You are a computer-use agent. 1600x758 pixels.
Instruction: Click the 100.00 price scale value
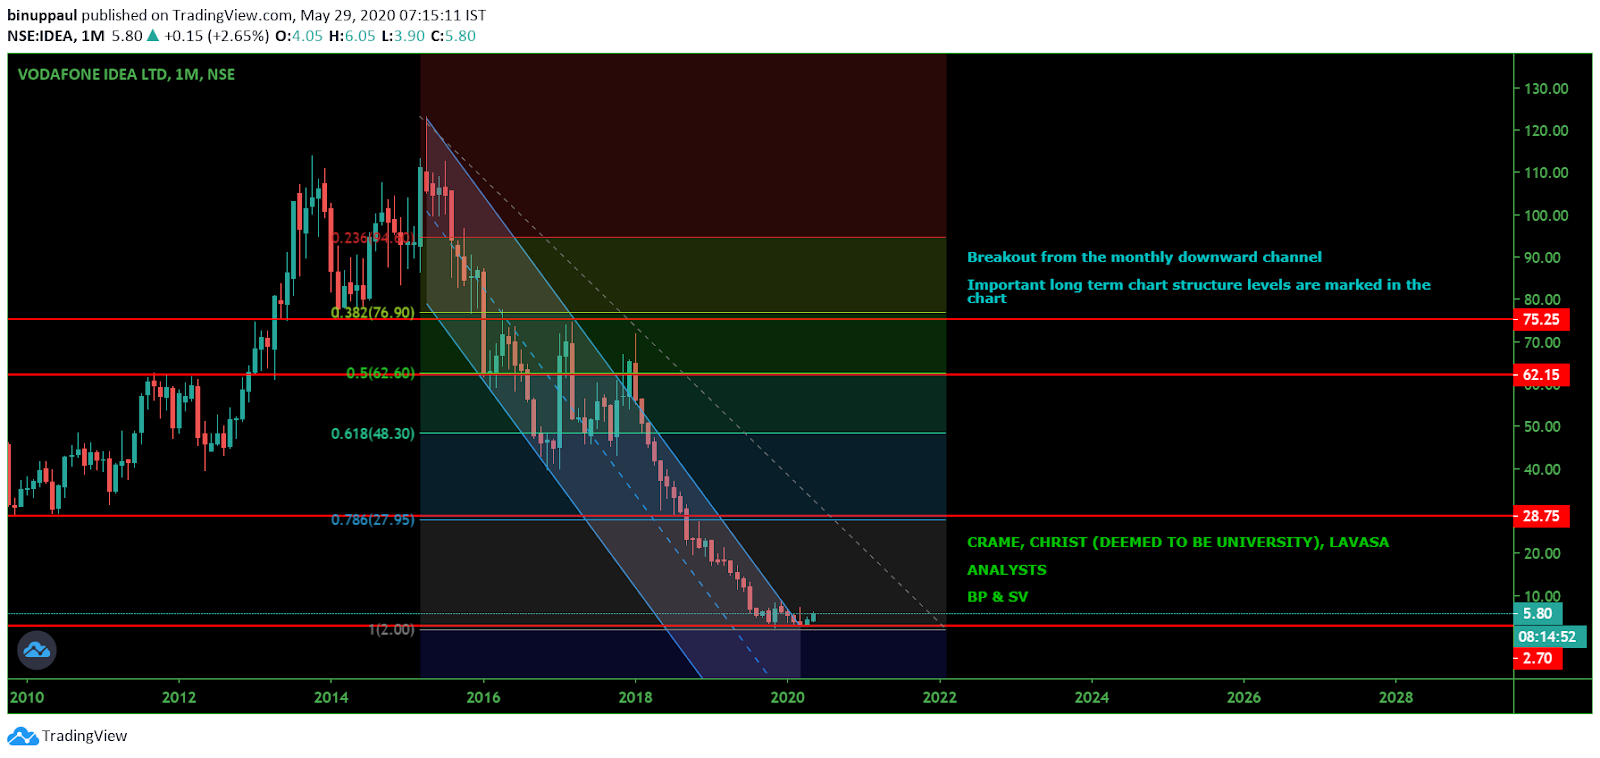(x=1546, y=215)
